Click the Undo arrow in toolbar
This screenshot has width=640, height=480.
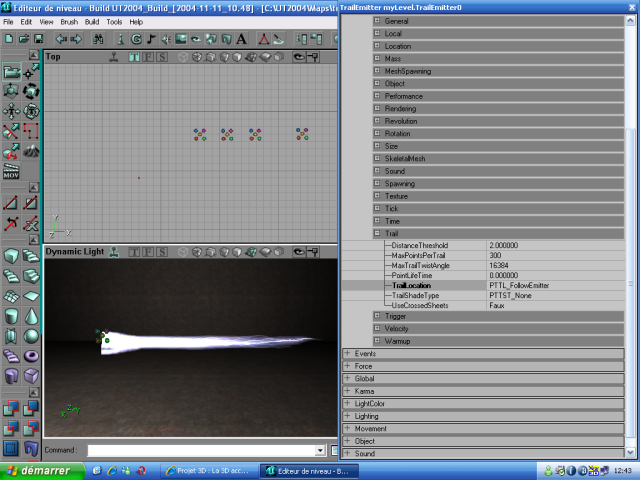click(60, 39)
